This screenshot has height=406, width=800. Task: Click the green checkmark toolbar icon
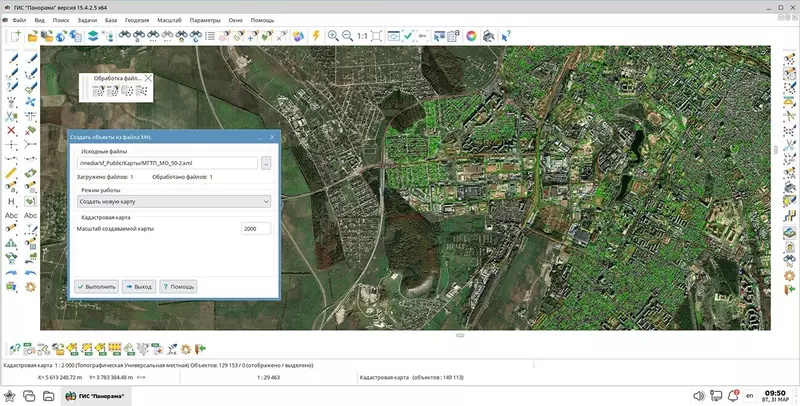coord(409,36)
